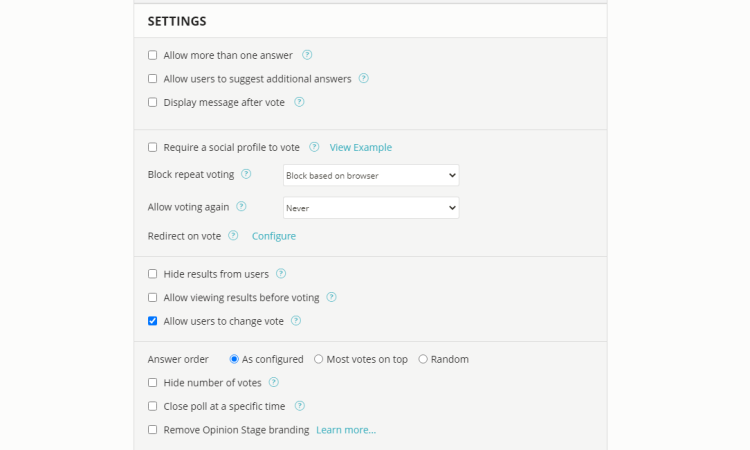Screen dimensions: 750x450
Task: Click help icon beside Allow more than one answer
Action: click(307, 55)
